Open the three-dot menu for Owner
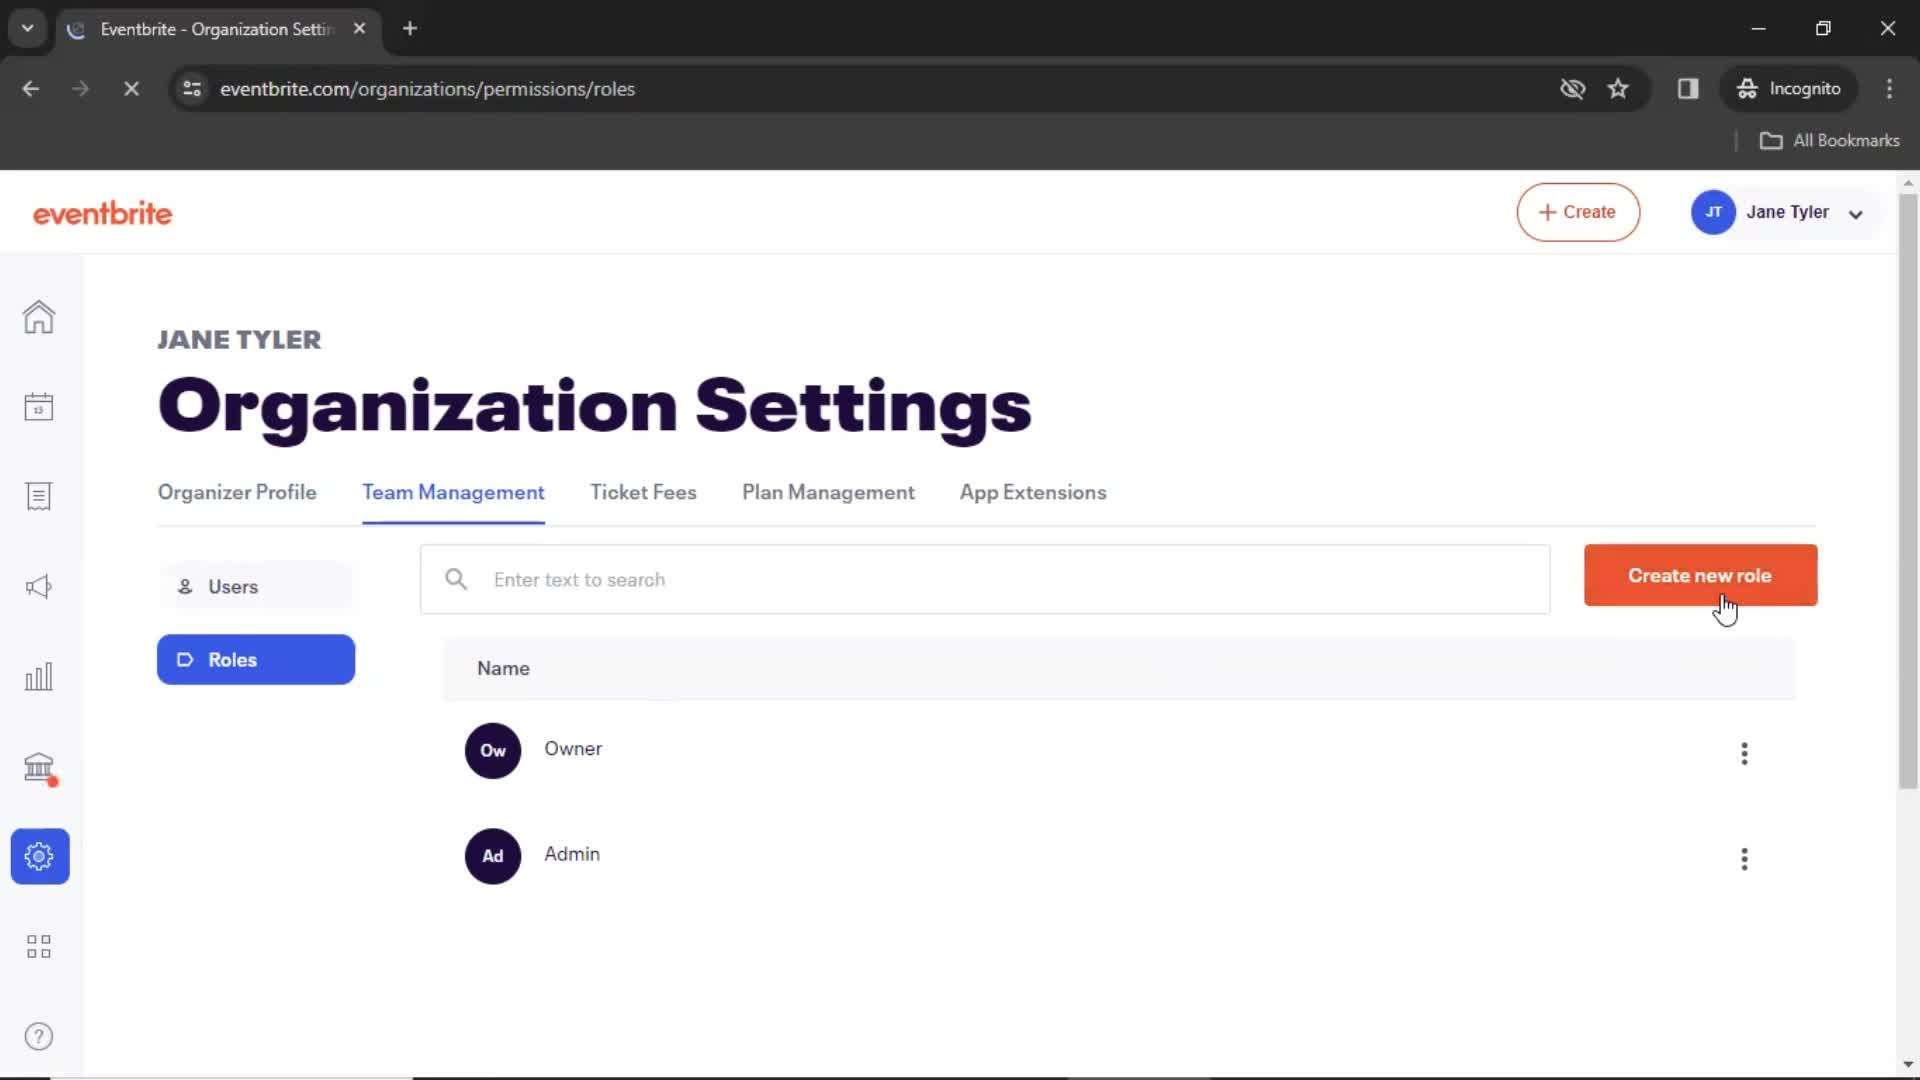This screenshot has height=1080, width=1920. pyautogui.click(x=1744, y=753)
